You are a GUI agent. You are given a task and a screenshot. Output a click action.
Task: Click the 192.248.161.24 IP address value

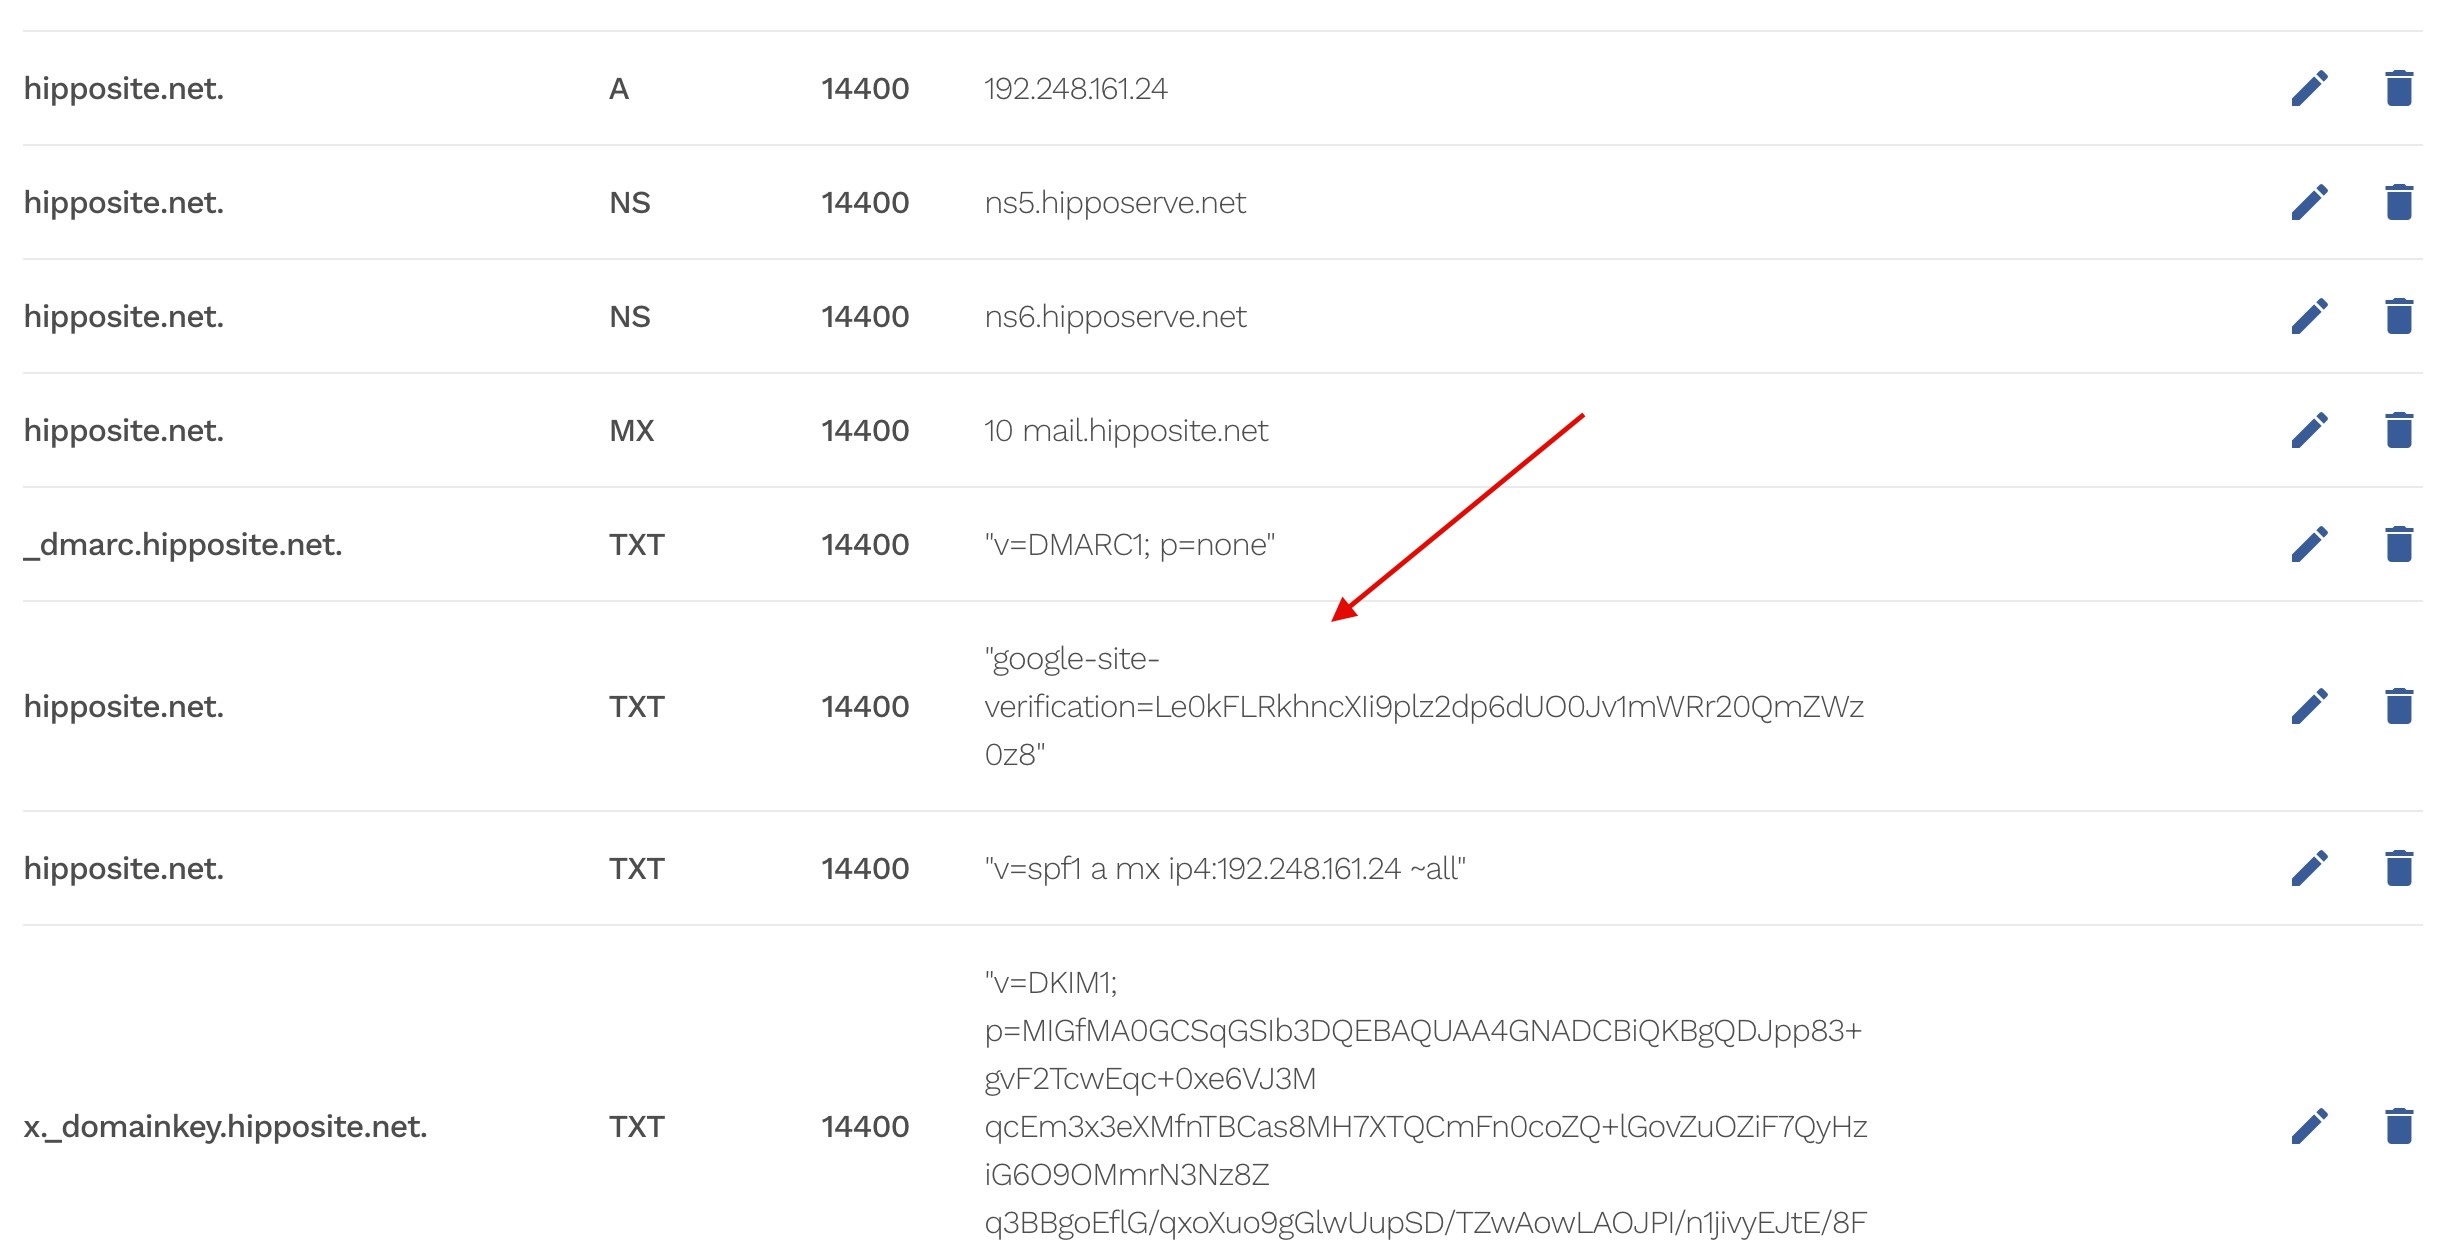point(1075,90)
